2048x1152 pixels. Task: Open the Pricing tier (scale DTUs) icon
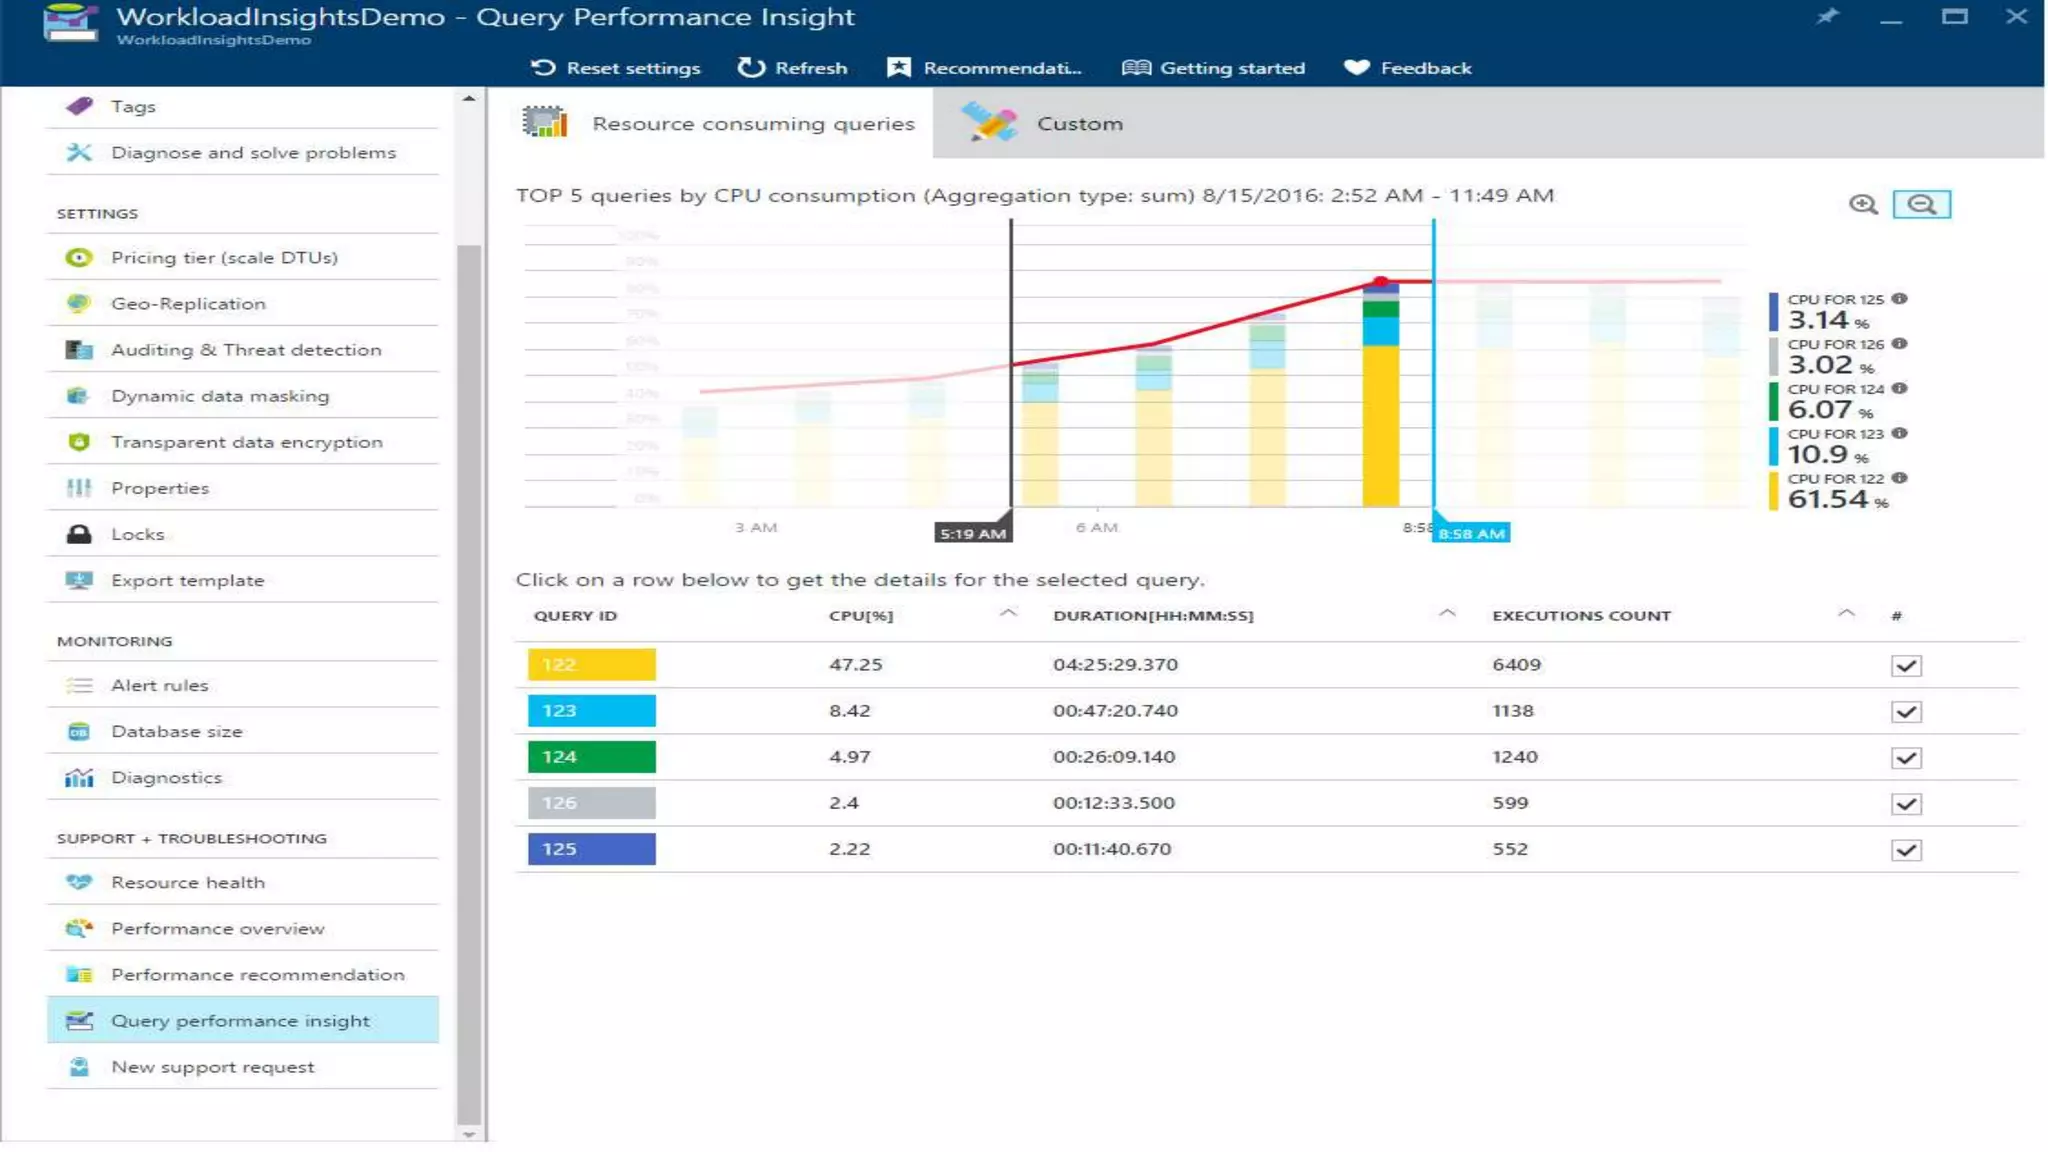(x=79, y=258)
